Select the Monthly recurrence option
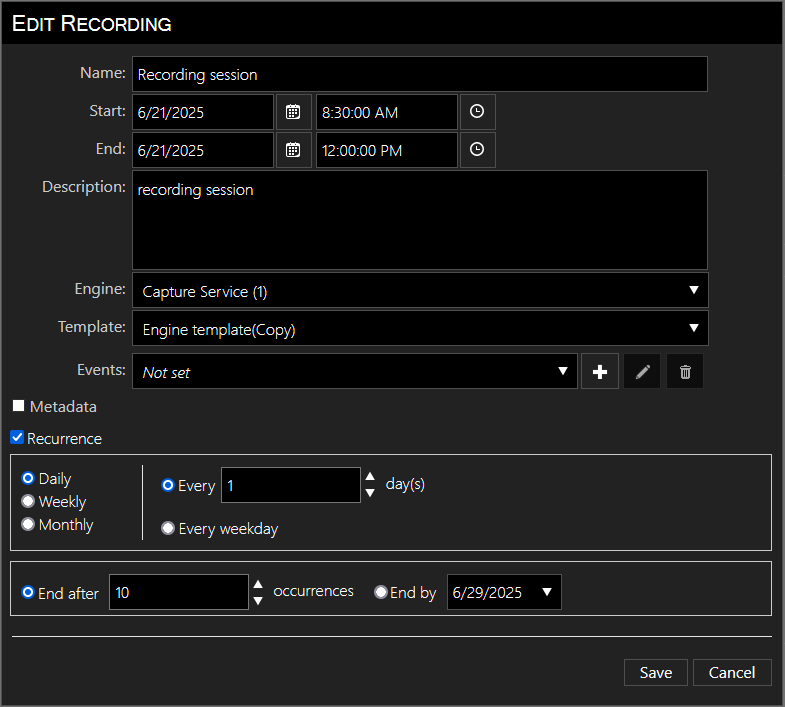Screen dimensions: 785x707 [x=28, y=524]
